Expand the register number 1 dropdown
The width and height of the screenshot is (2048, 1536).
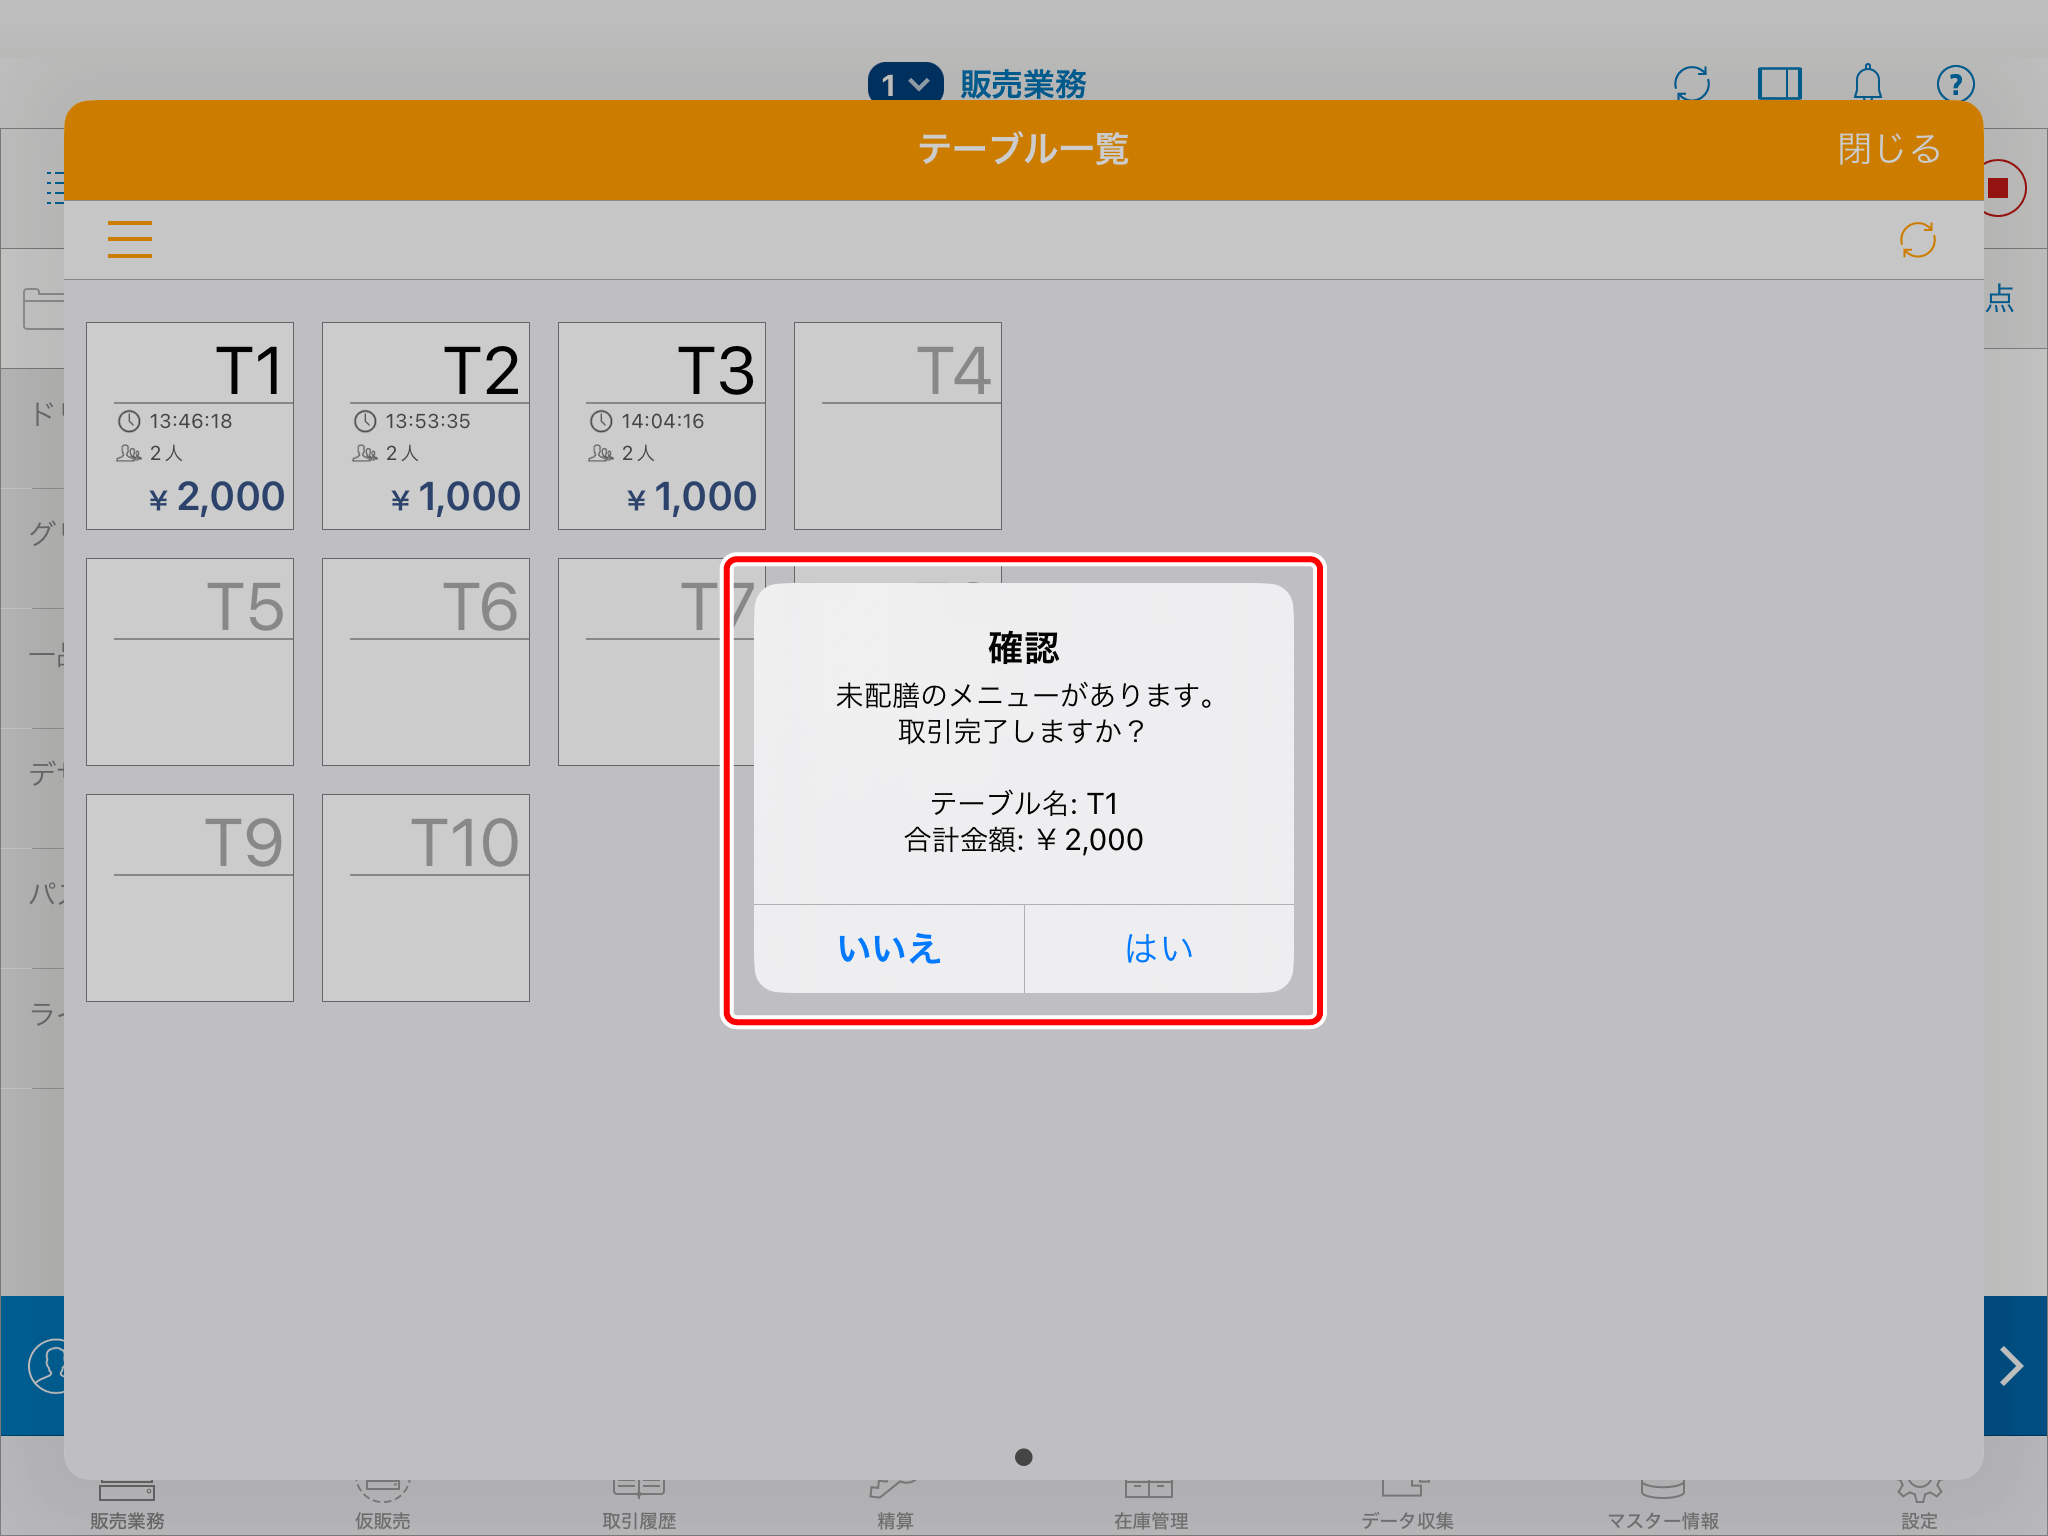(905, 84)
